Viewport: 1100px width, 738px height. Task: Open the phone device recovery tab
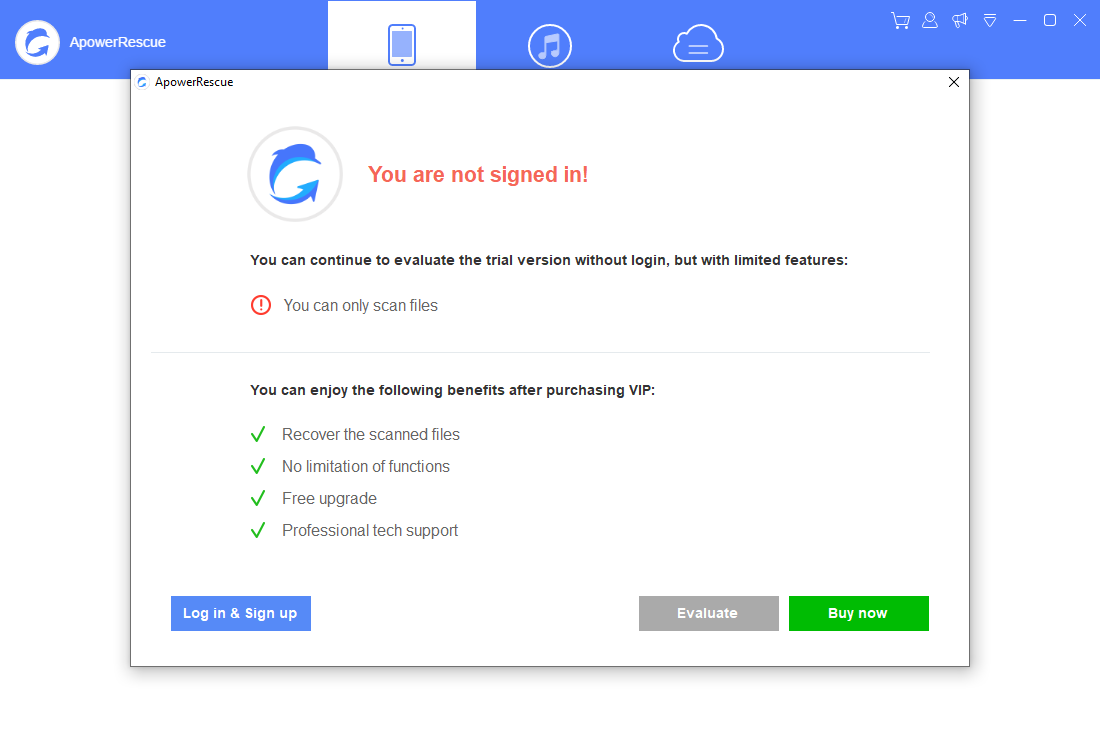(402, 37)
